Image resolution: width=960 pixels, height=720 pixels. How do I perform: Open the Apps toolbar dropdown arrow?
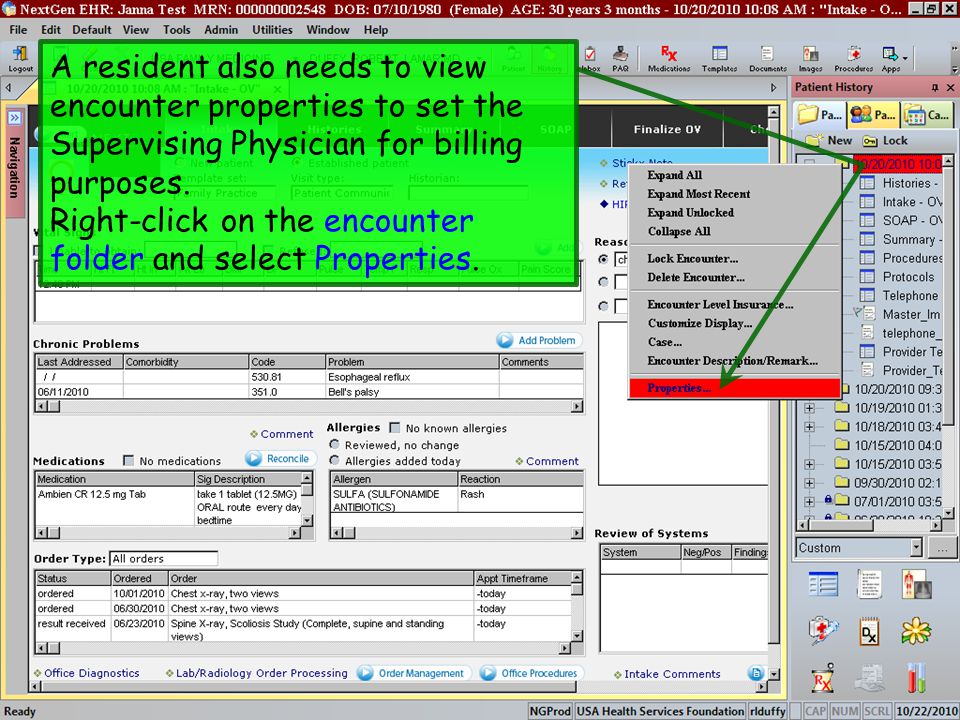(905, 58)
